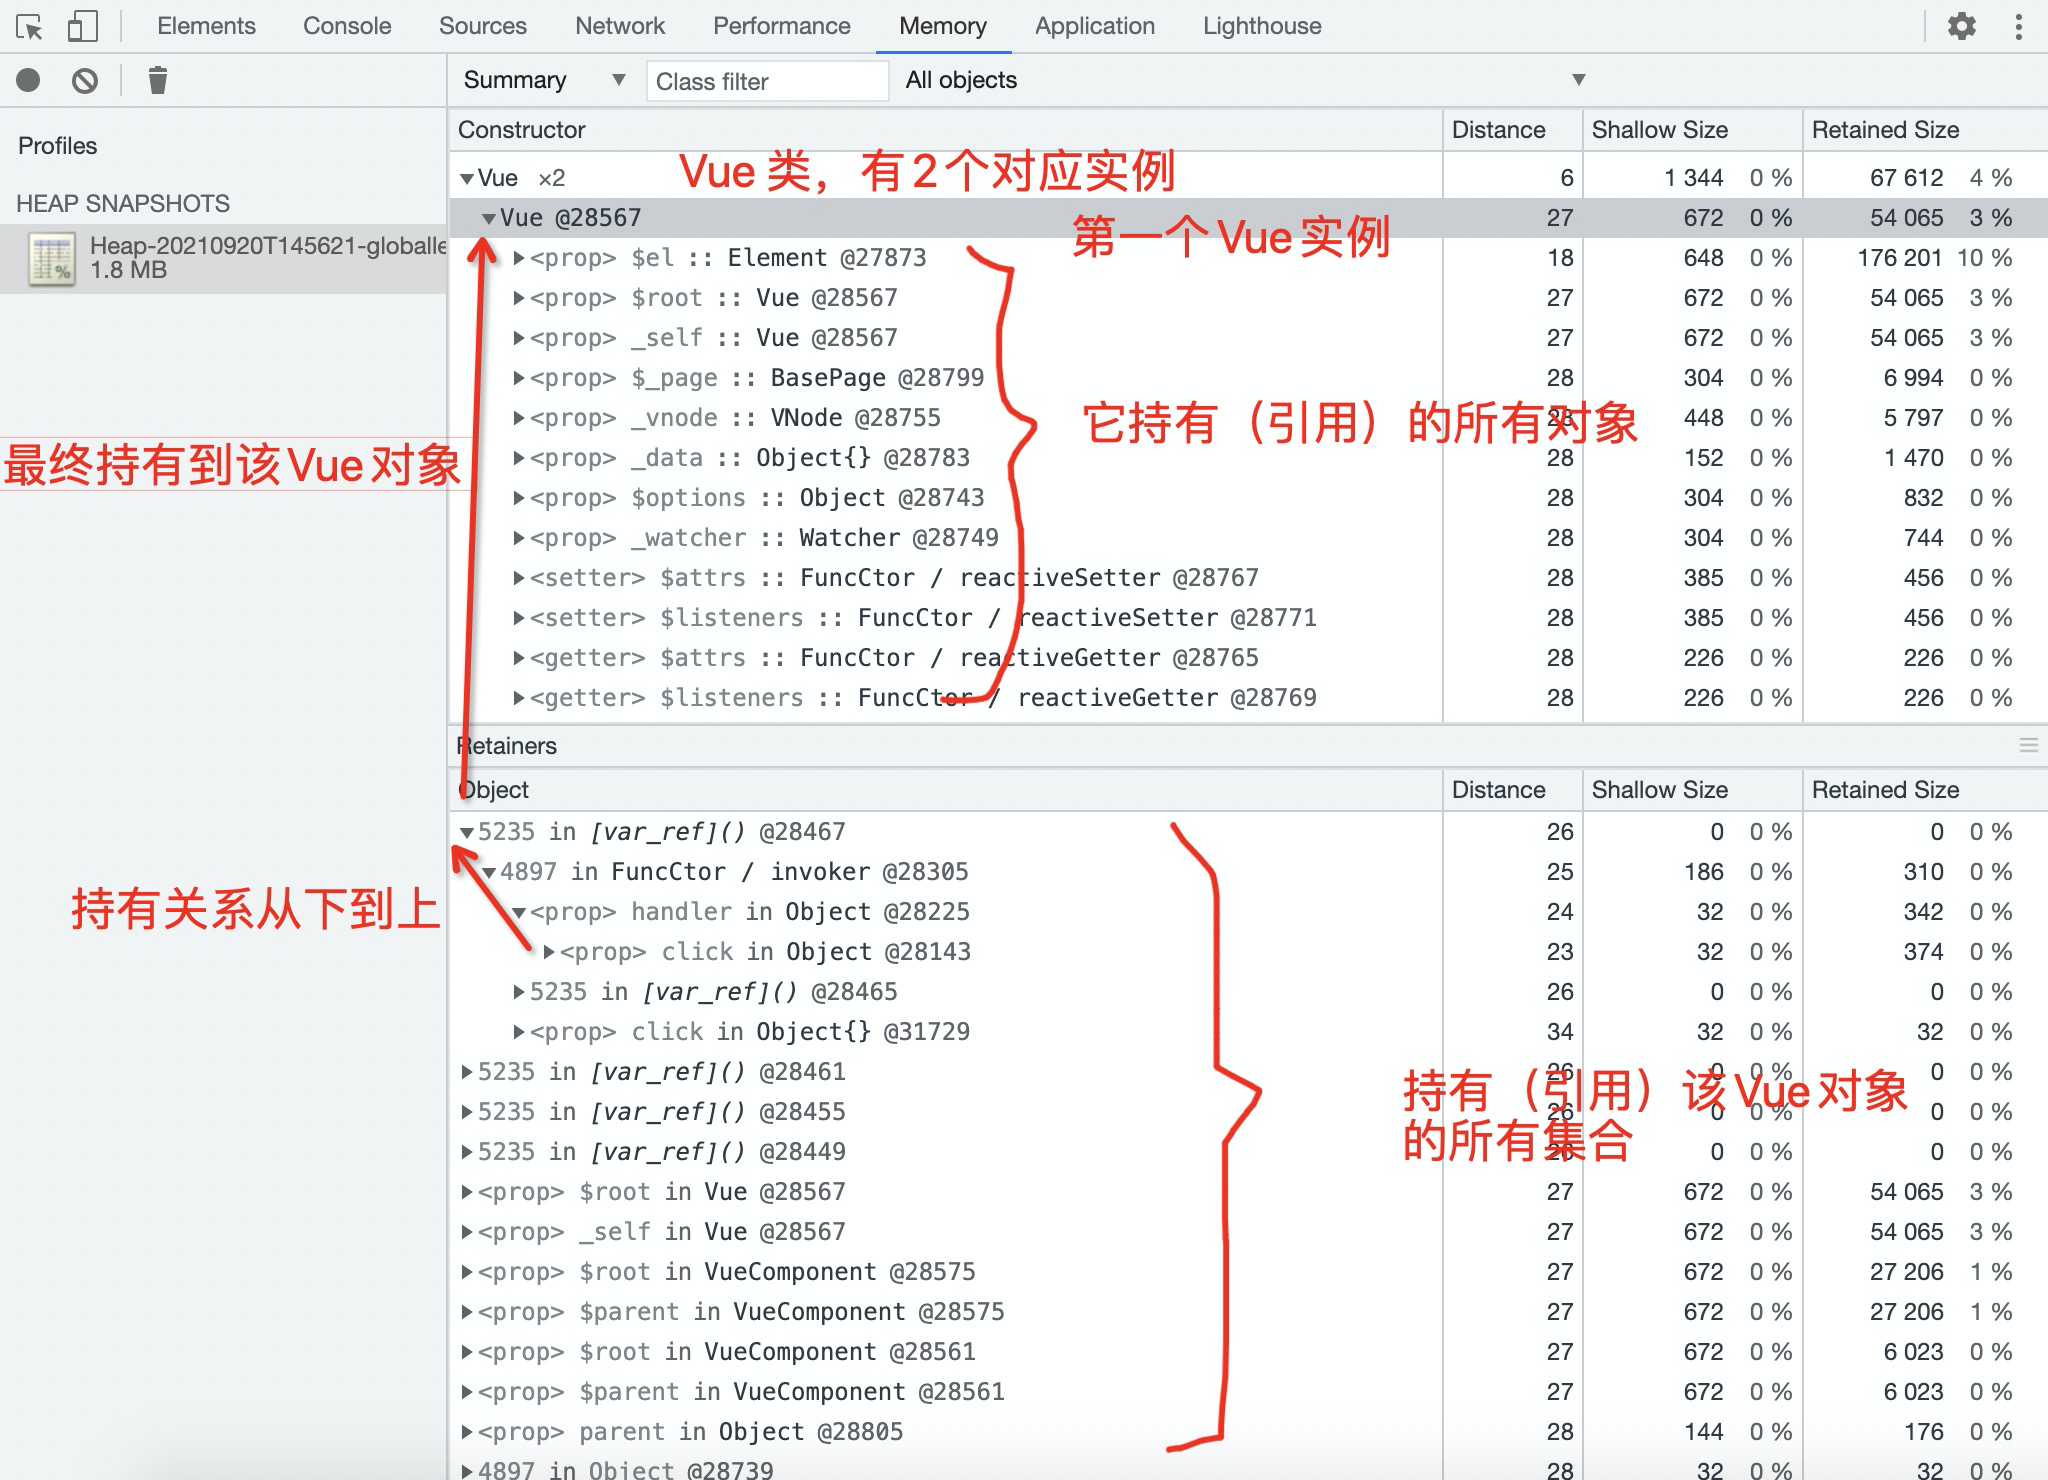Click the inspect element picker icon

pos(30,27)
